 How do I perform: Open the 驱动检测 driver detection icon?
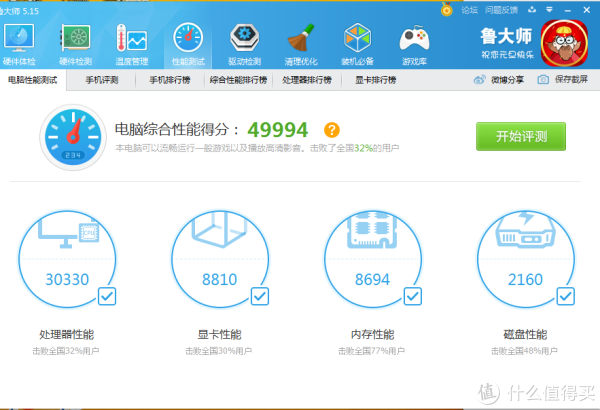click(245, 38)
